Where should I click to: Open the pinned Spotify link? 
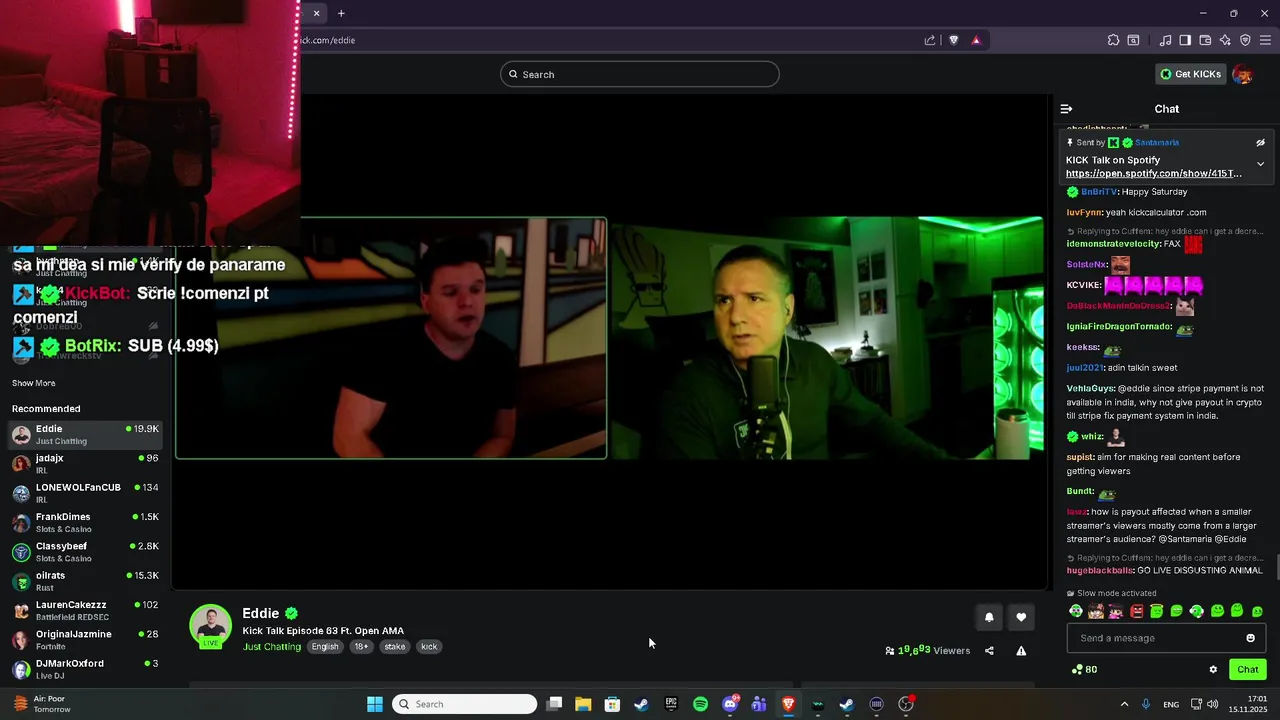point(1154,174)
